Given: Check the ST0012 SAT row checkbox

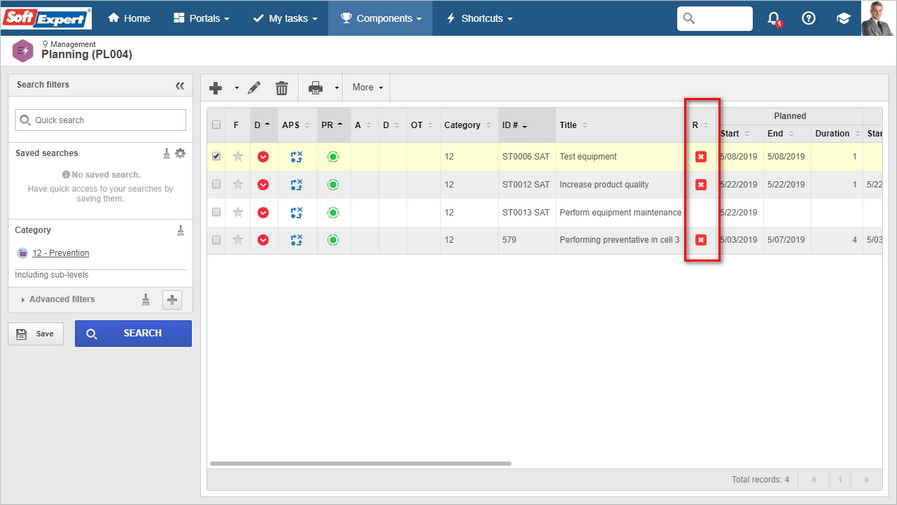Looking at the screenshot, I should tap(216, 184).
